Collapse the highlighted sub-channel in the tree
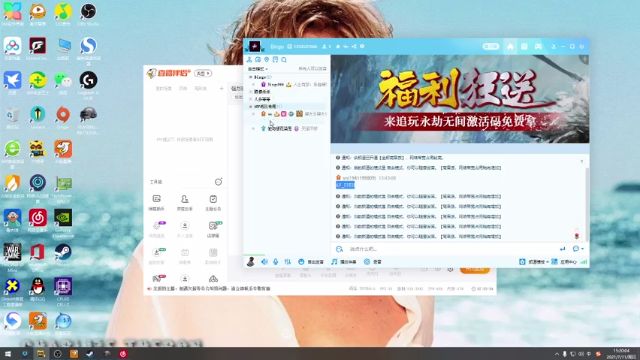Image resolution: width=640 pixels, height=360 pixels. click(251, 106)
